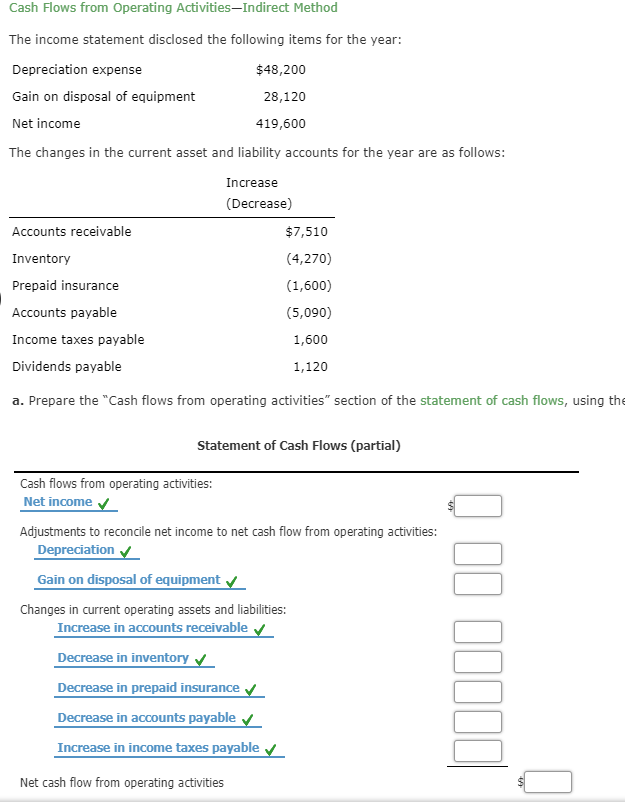Open the Net income answer selector

(60, 502)
